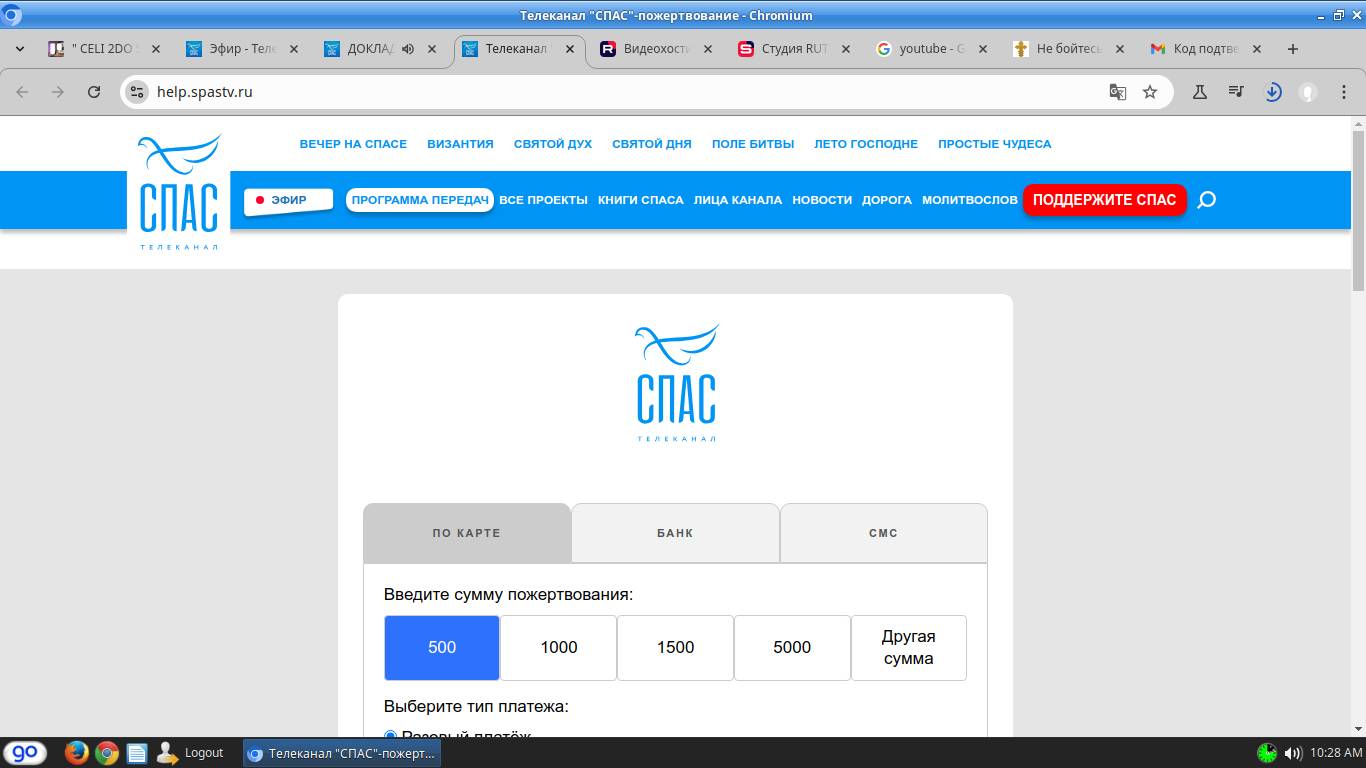Open the ВЕЧЕР НА СПАСЕ link
This screenshot has width=1366, height=768.
pyautogui.click(x=353, y=144)
